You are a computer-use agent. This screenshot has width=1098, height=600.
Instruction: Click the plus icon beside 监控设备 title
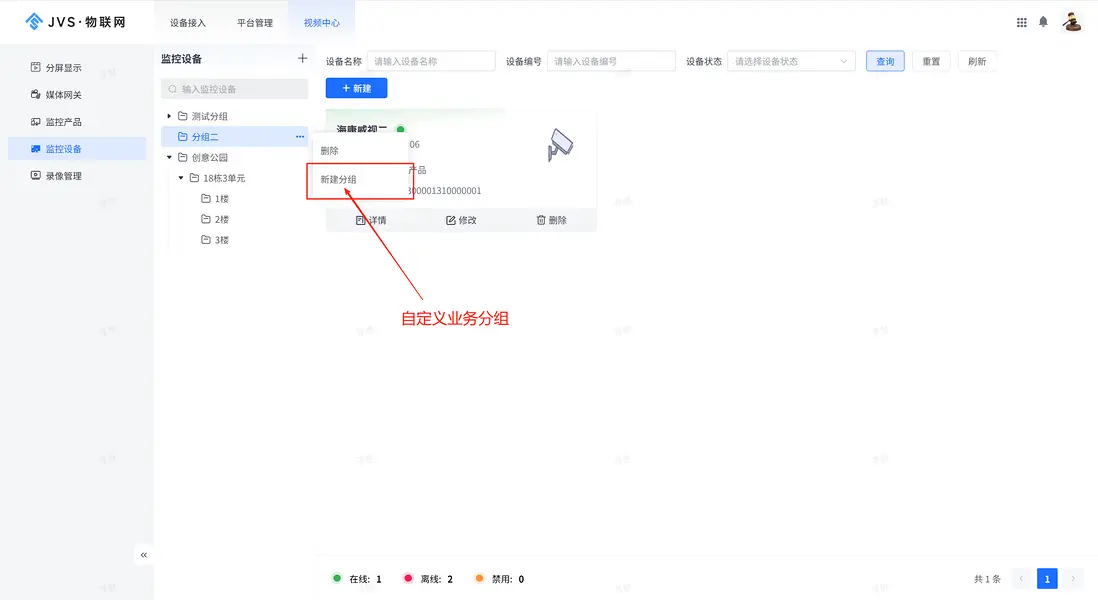tap(302, 58)
